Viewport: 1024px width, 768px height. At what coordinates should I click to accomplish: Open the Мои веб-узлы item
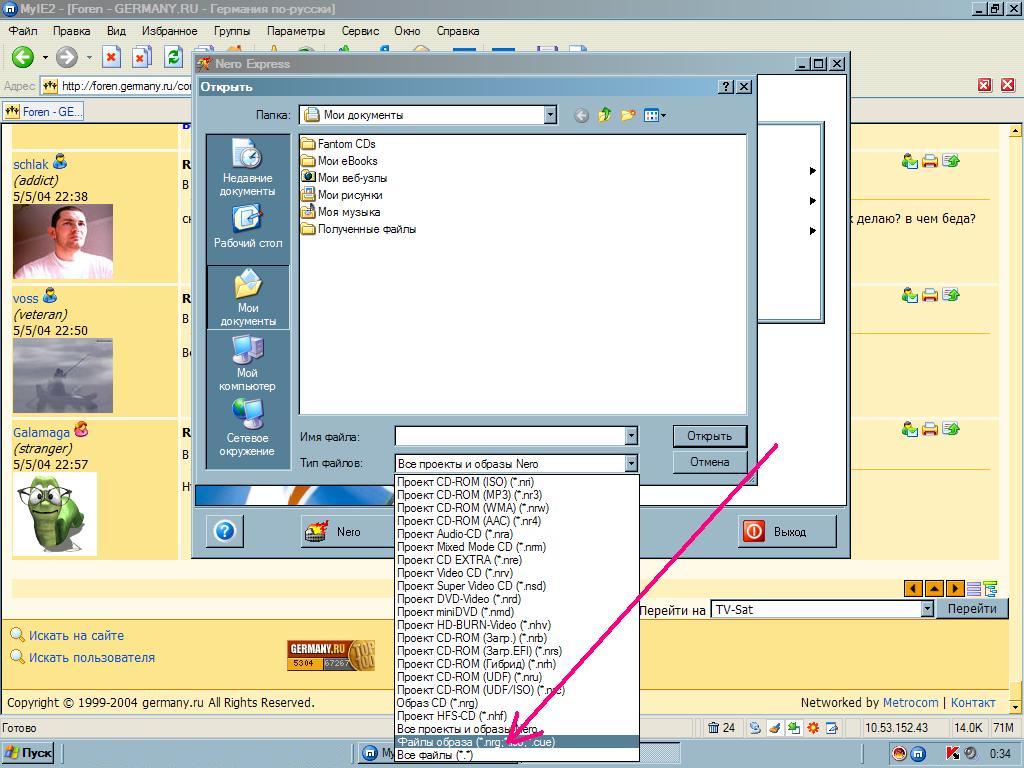click(x=344, y=178)
